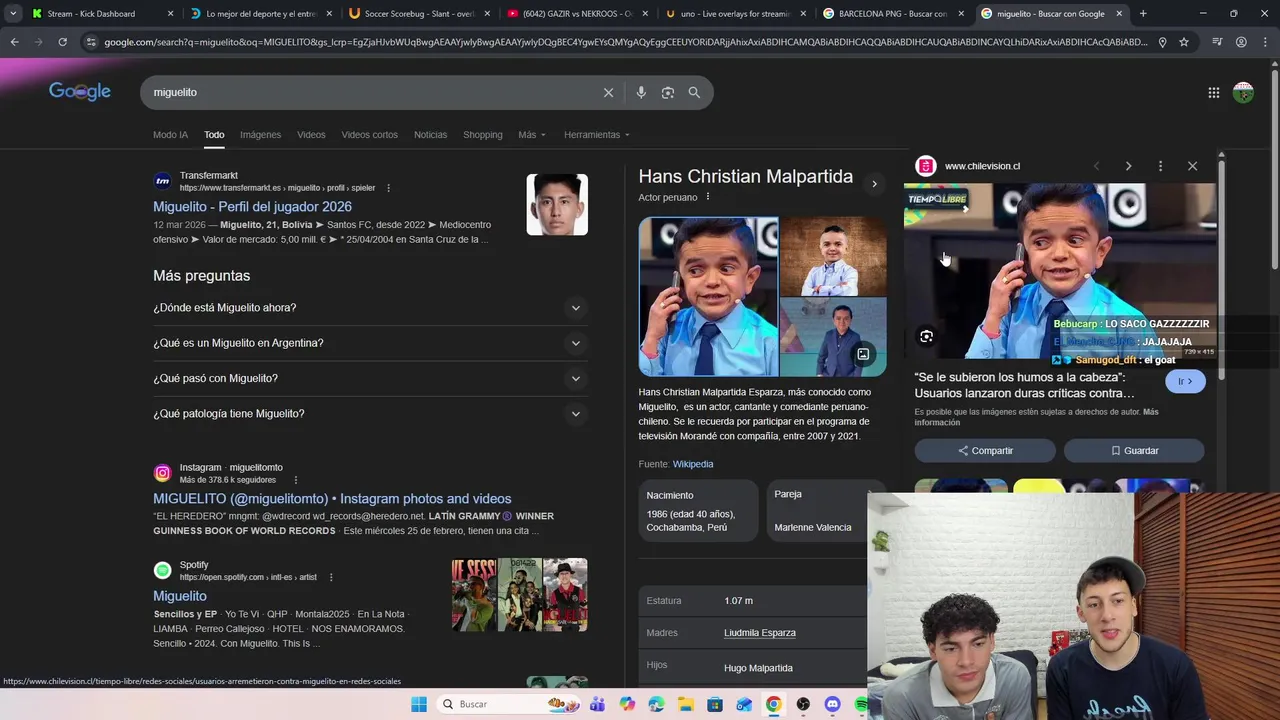
Task: Open the Google account avatar
Action: pos(1243,93)
